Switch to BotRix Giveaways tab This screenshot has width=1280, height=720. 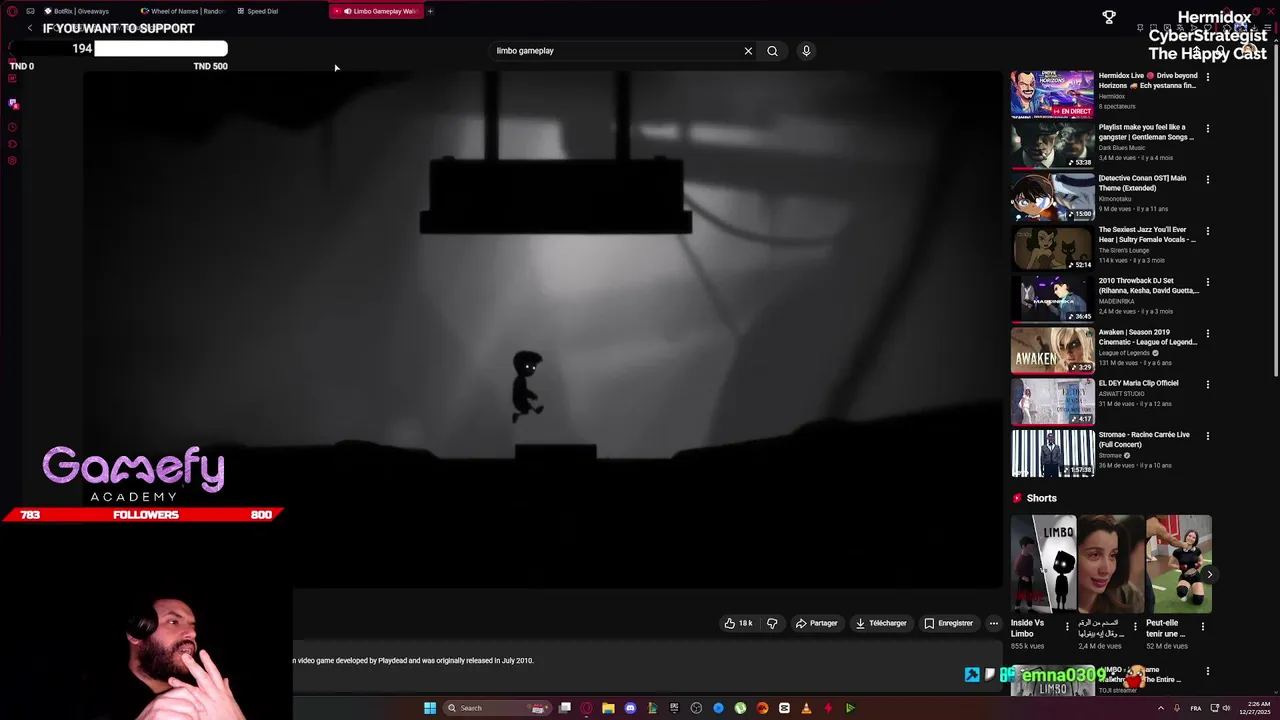click(81, 11)
